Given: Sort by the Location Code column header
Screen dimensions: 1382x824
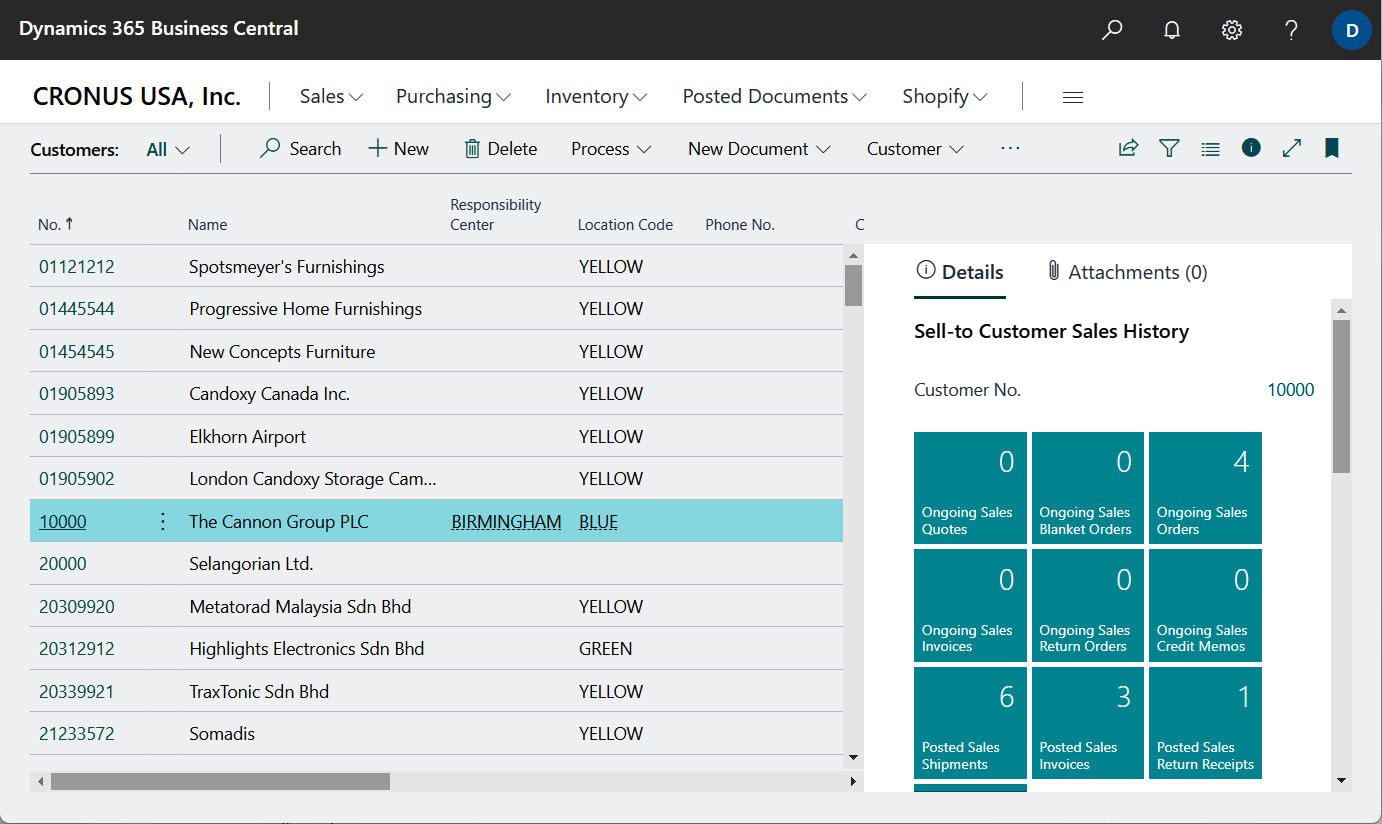Looking at the screenshot, I should [x=625, y=225].
